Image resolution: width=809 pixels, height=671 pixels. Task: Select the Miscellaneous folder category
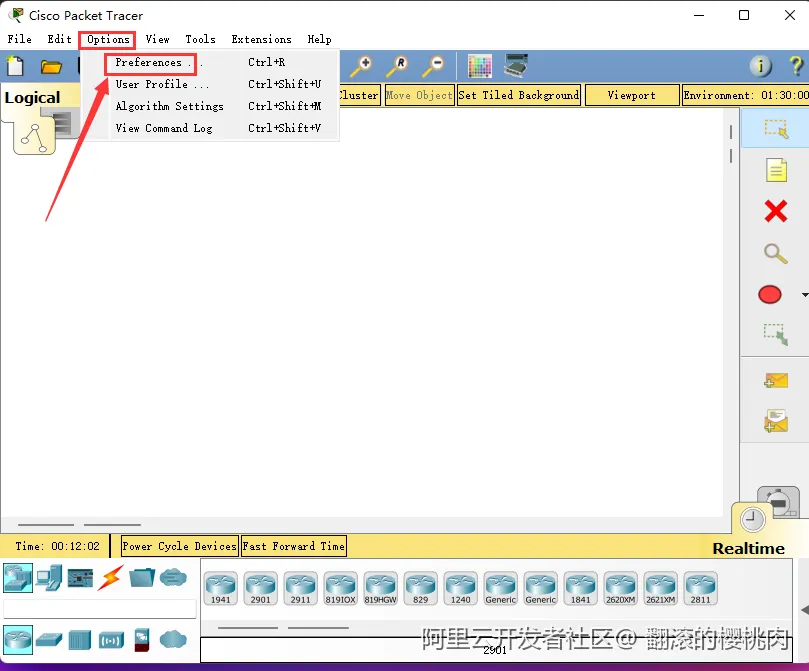pos(142,578)
